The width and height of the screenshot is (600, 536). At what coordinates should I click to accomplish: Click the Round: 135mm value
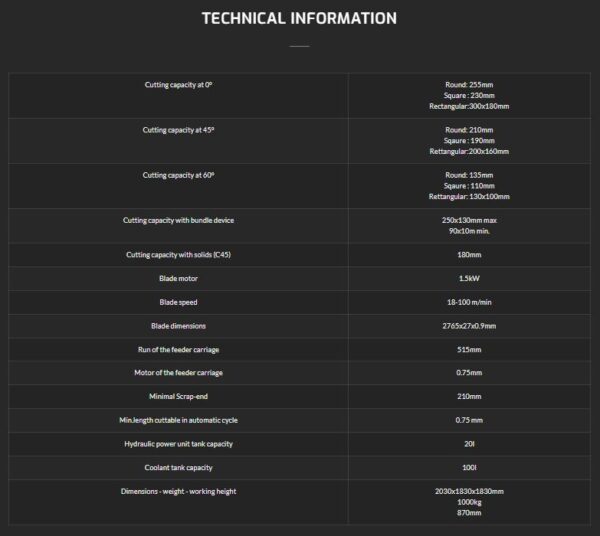click(x=469, y=175)
